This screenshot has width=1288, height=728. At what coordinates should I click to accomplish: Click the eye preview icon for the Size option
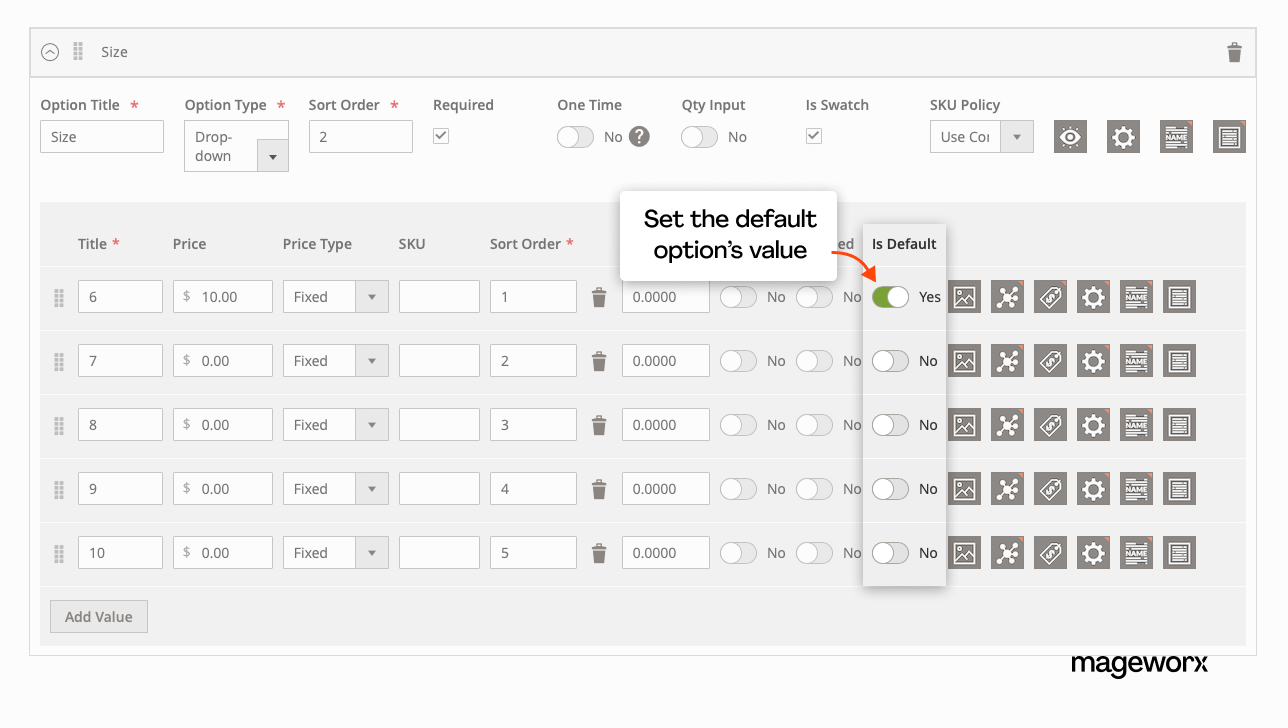[x=1070, y=136]
